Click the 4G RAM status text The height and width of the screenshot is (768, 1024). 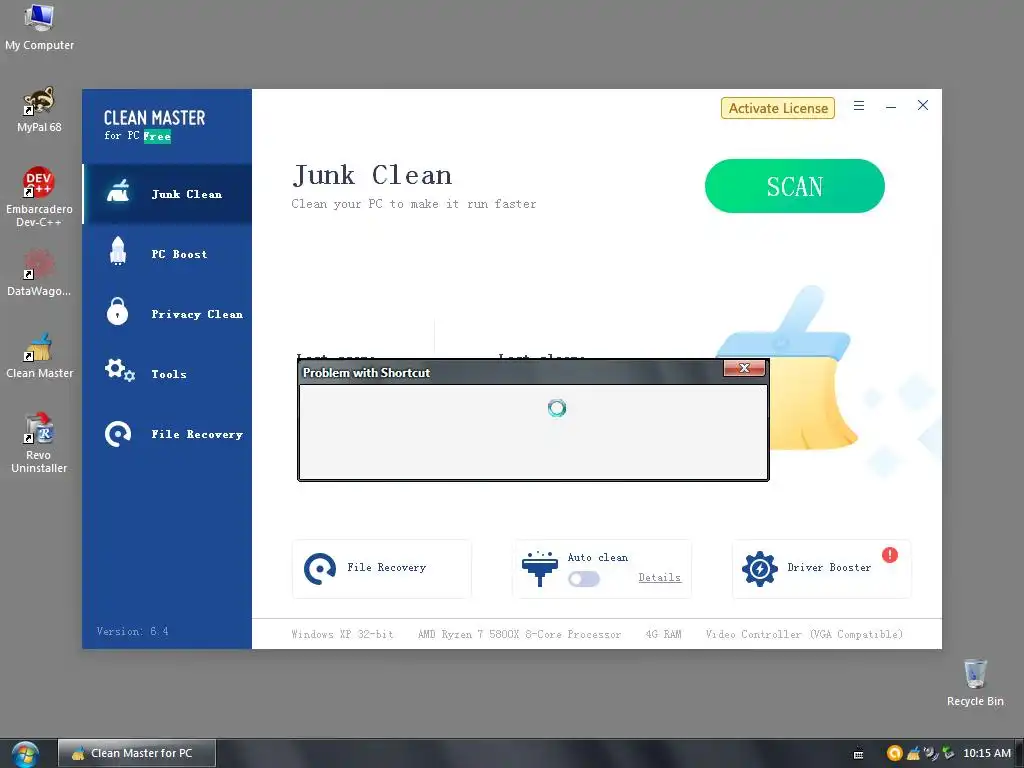point(664,634)
